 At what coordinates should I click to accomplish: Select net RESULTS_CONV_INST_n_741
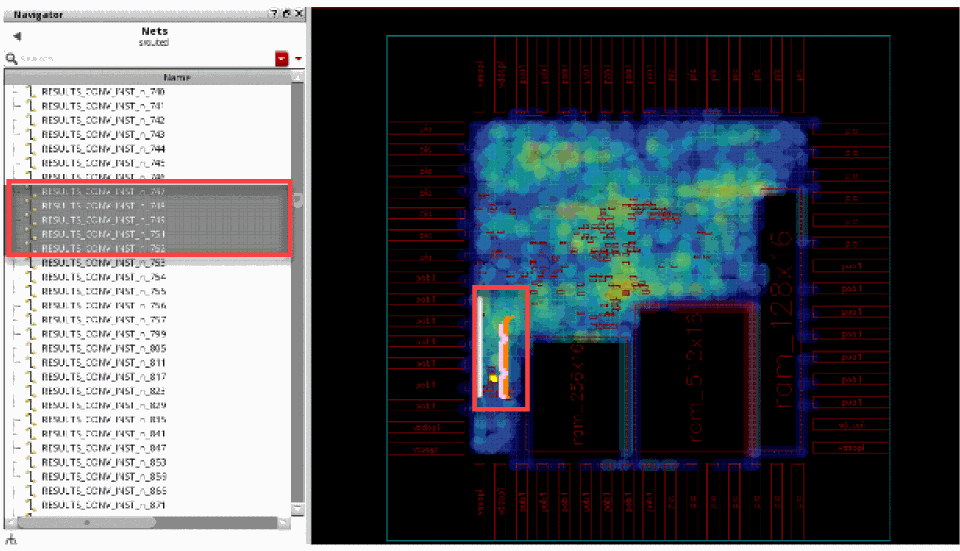pos(103,106)
